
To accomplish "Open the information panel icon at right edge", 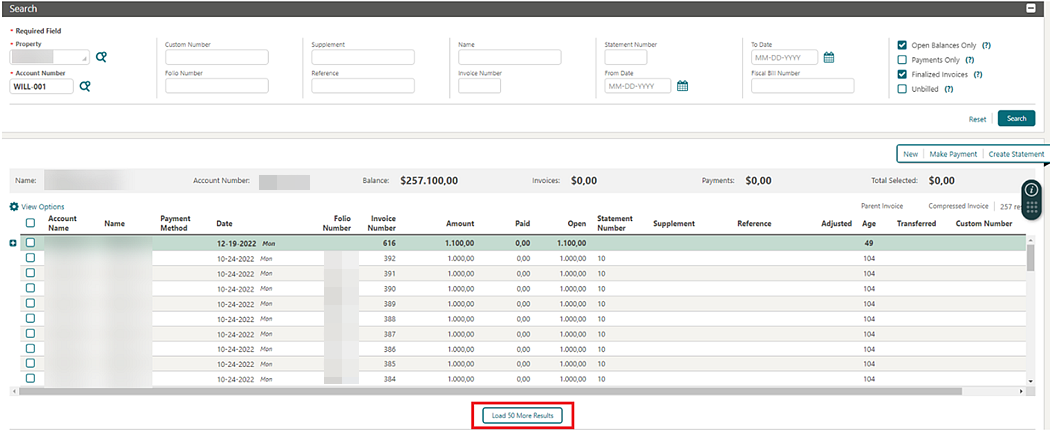I will [x=1031, y=189].
